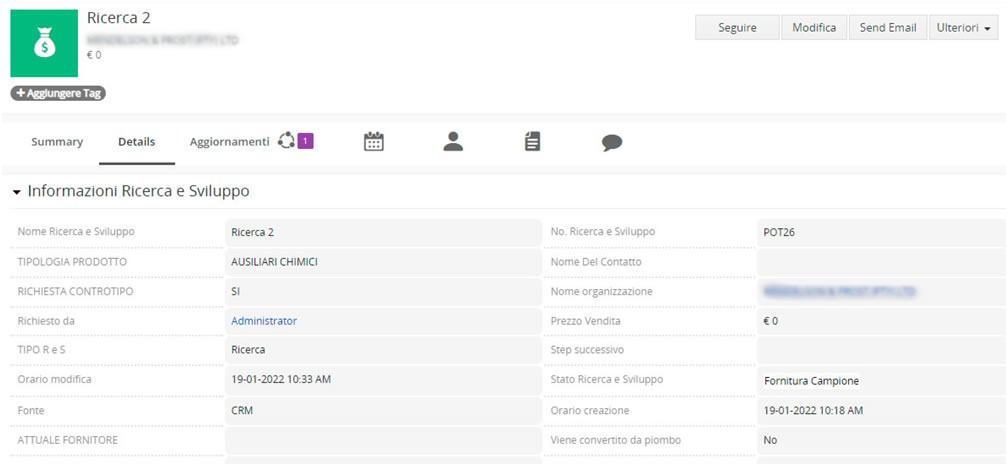
Task: Click the modification time 19-01-2022 10:33 AM
Action: click(281, 380)
